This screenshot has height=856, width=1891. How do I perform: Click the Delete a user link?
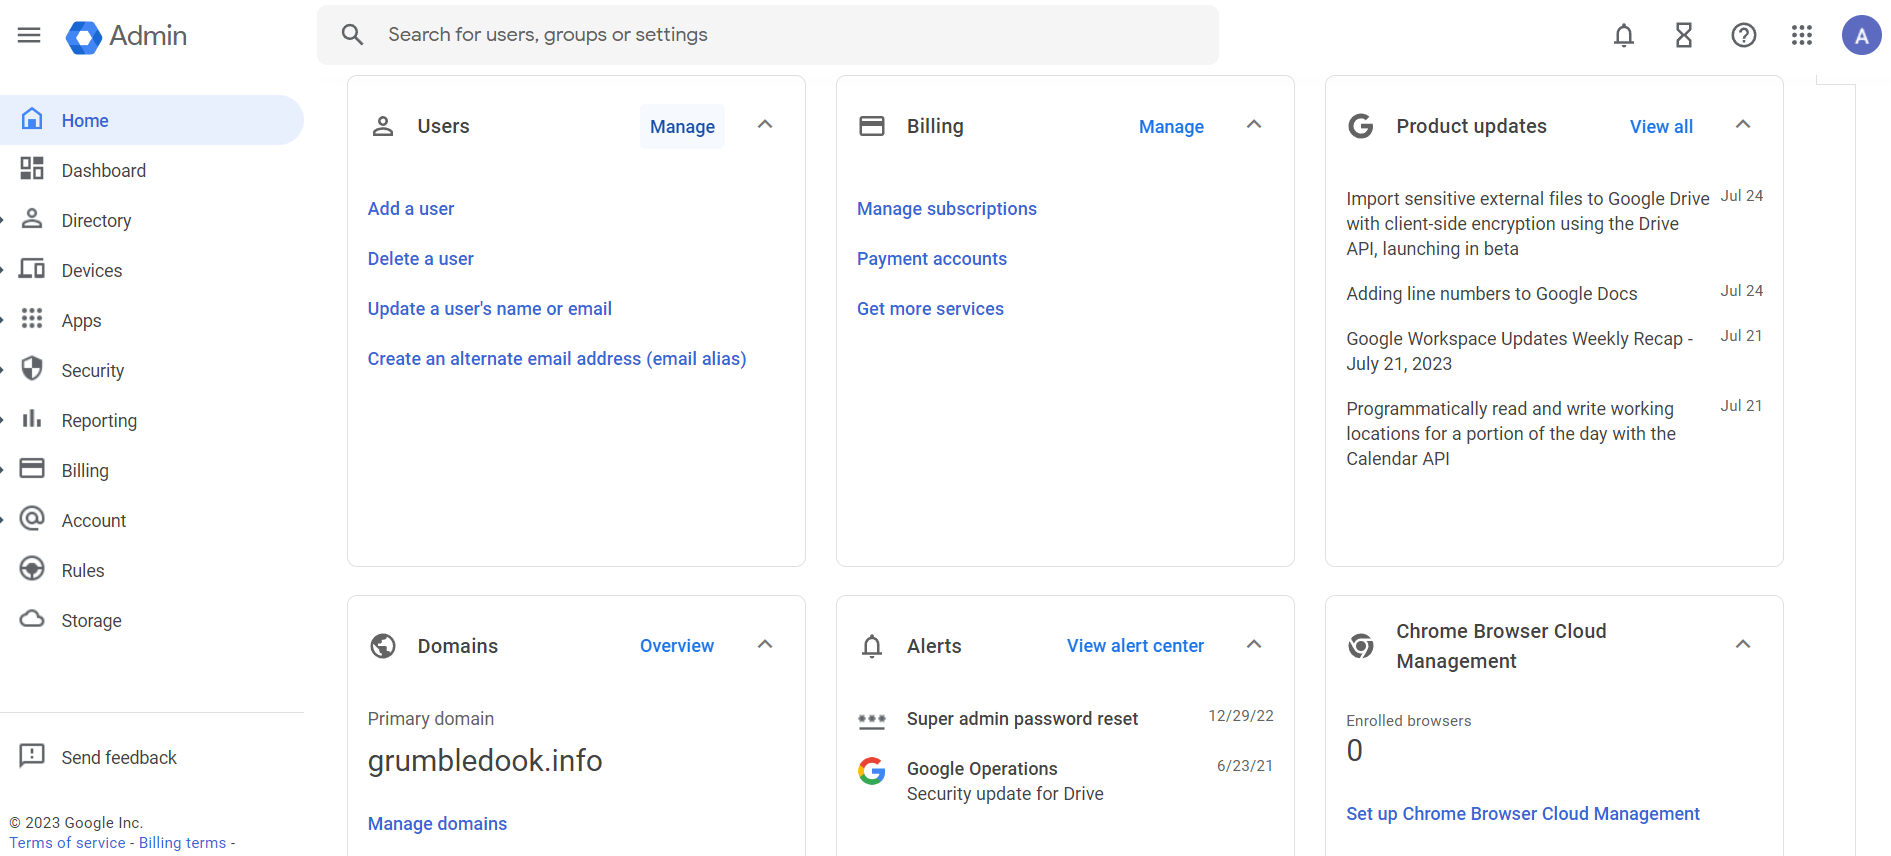click(421, 259)
